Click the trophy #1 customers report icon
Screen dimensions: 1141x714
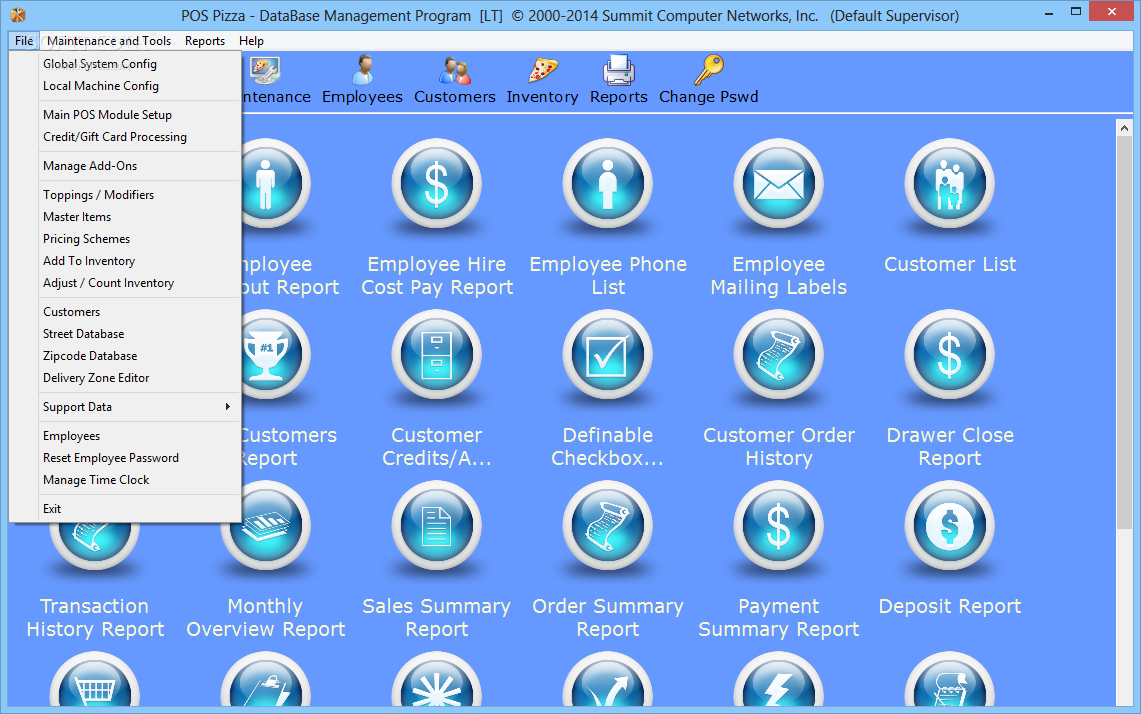click(275, 354)
